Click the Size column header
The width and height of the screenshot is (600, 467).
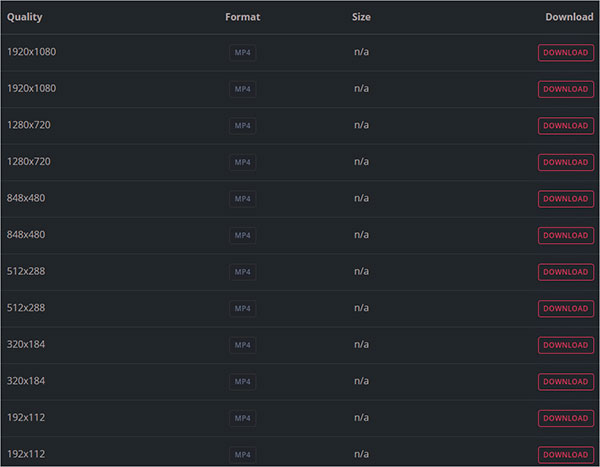(x=361, y=17)
